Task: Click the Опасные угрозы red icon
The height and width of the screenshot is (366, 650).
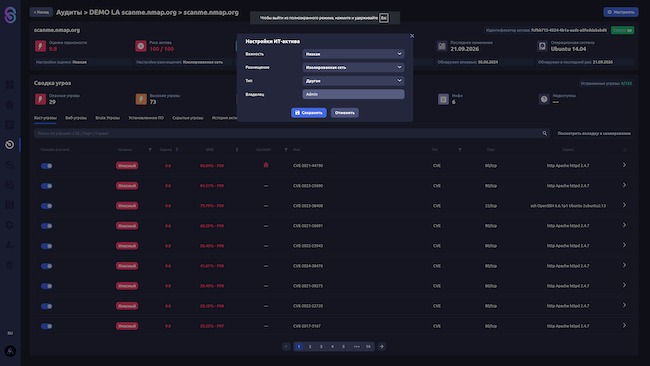Action: point(40,99)
